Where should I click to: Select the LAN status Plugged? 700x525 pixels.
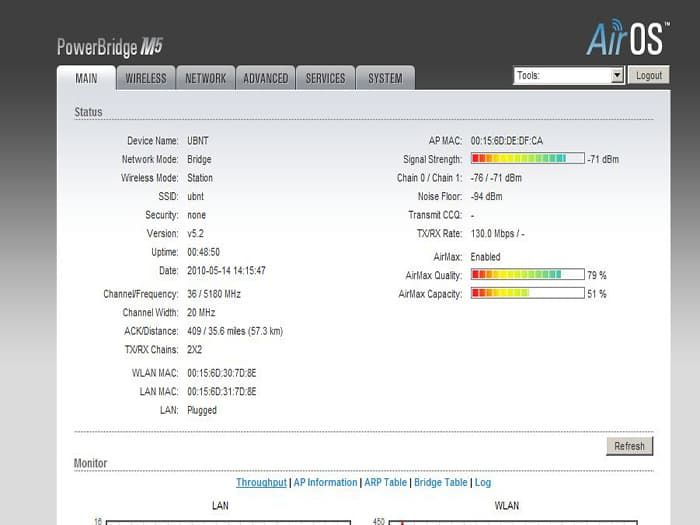[x=202, y=410]
